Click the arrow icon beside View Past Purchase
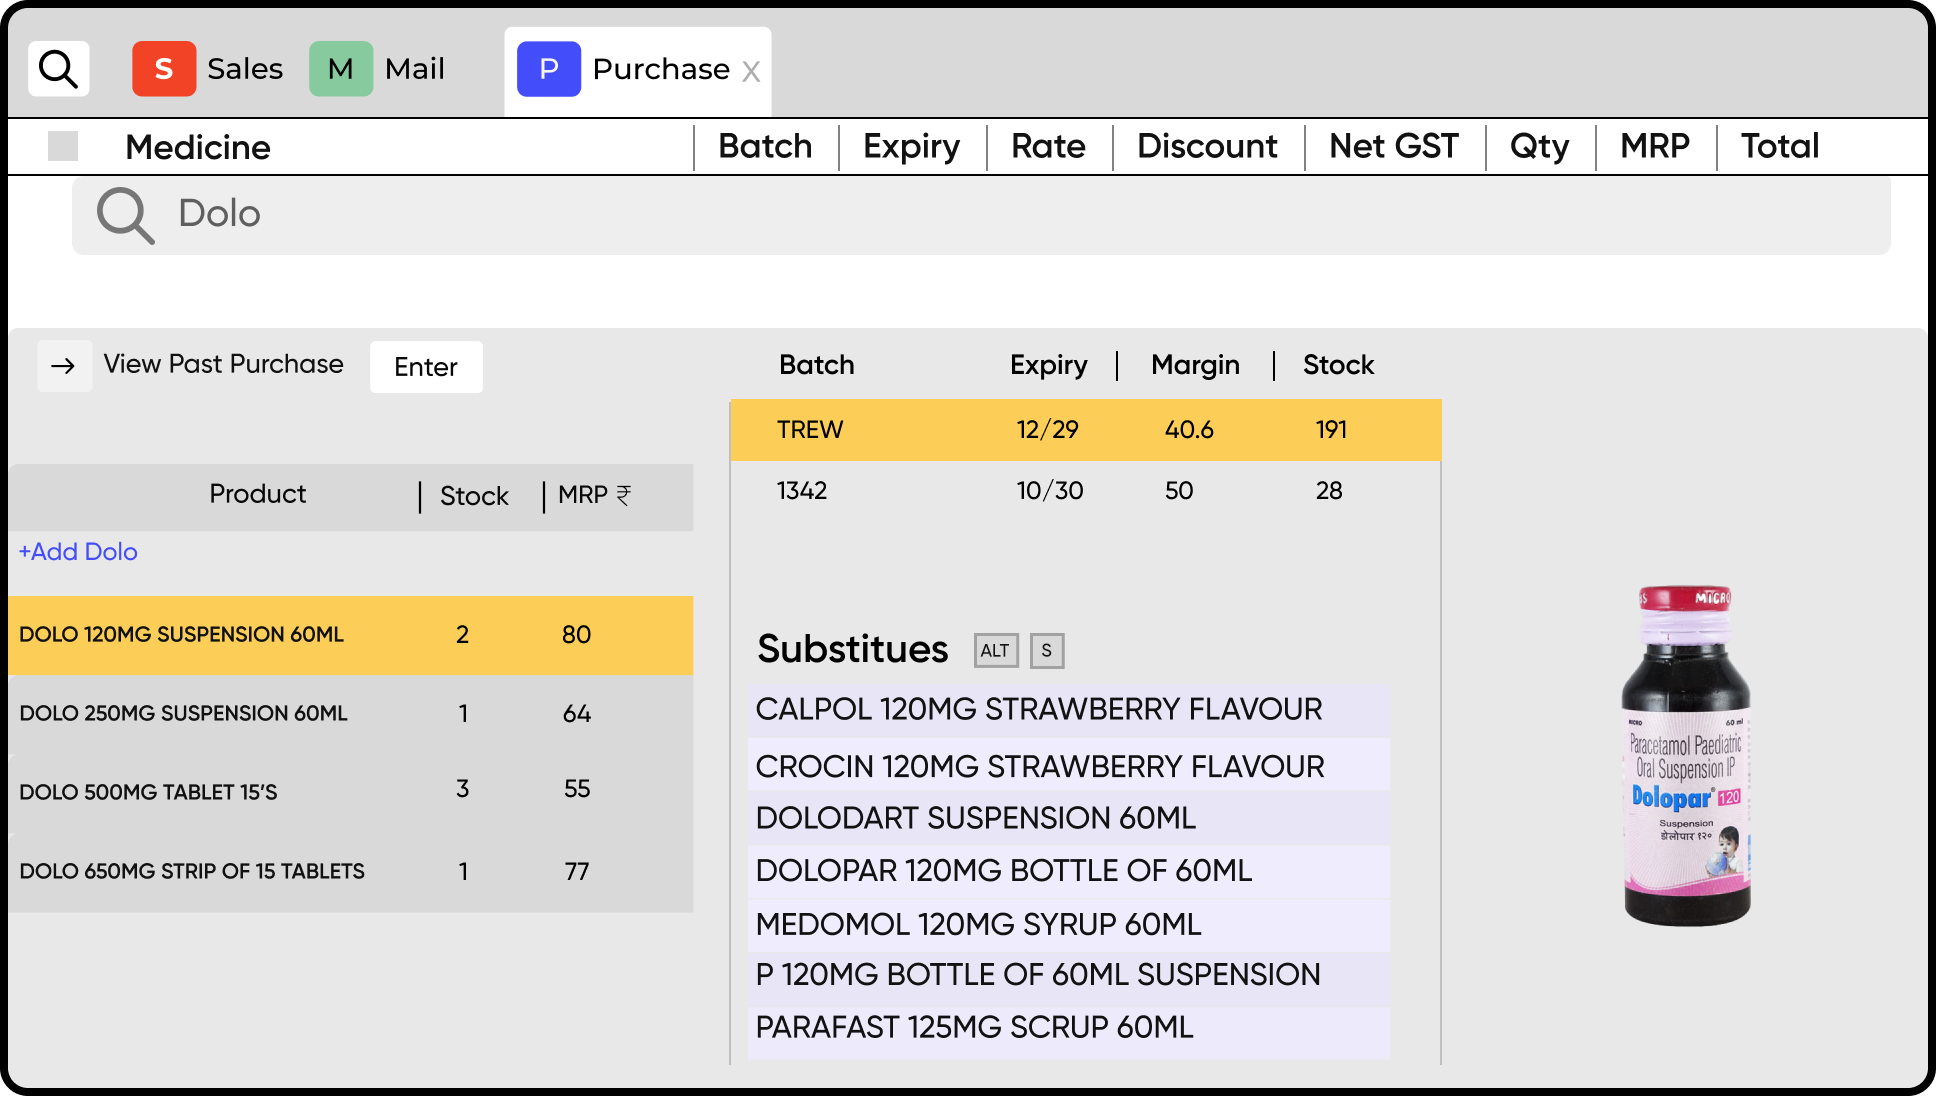The image size is (1936, 1096). (x=64, y=366)
